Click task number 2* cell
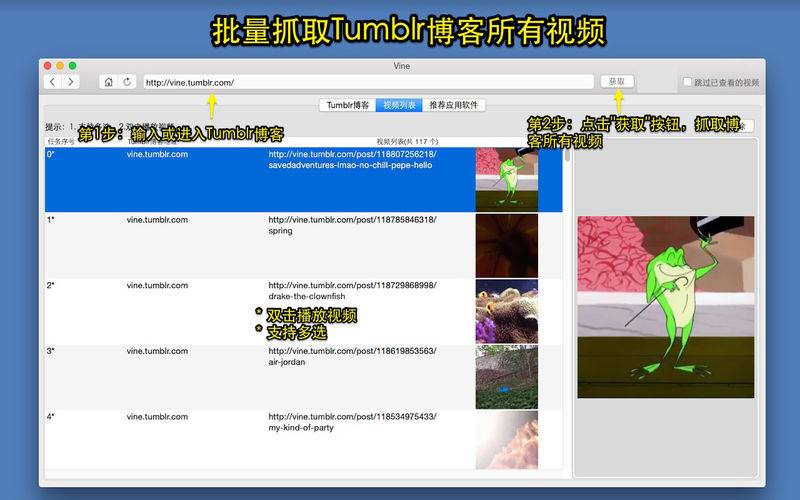 [51, 285]
